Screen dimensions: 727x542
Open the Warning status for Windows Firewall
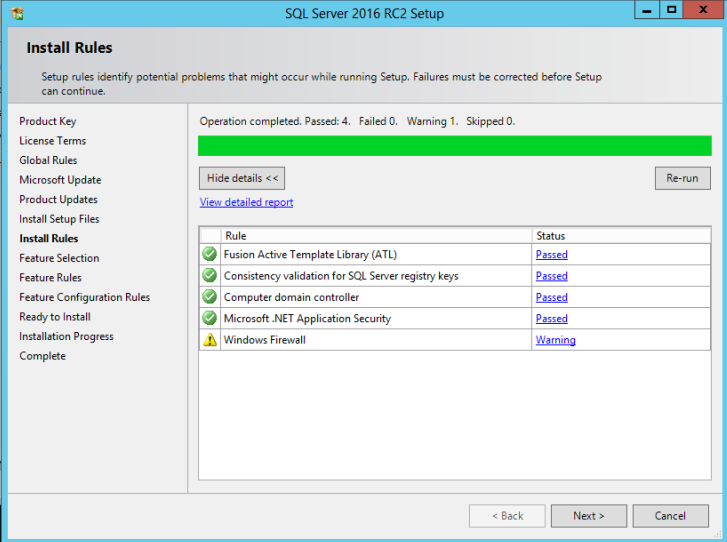(x=555, y=340)
